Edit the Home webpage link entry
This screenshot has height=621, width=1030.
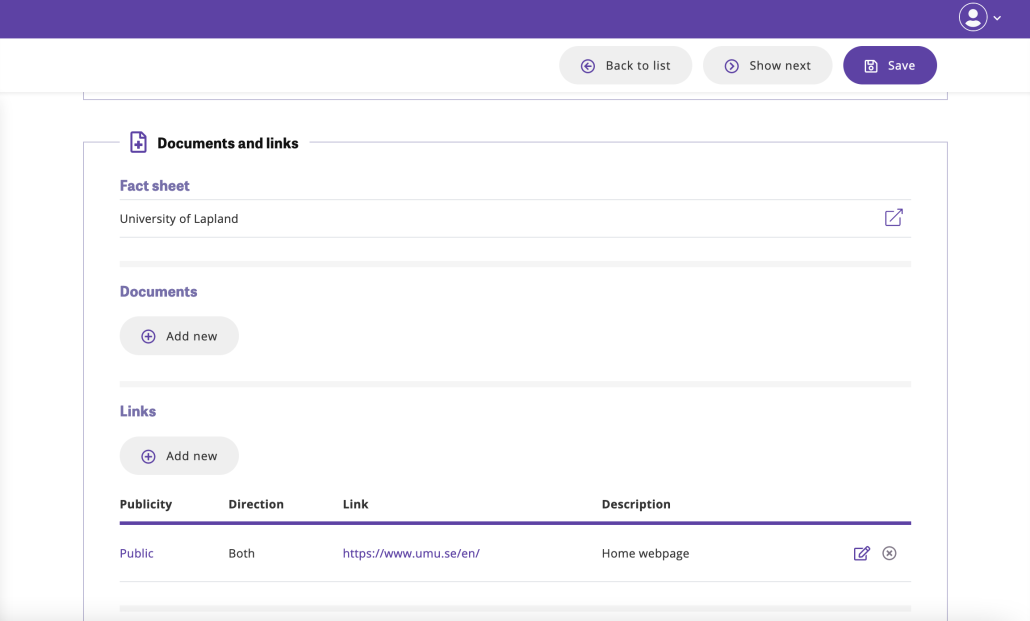click(861, 554)
